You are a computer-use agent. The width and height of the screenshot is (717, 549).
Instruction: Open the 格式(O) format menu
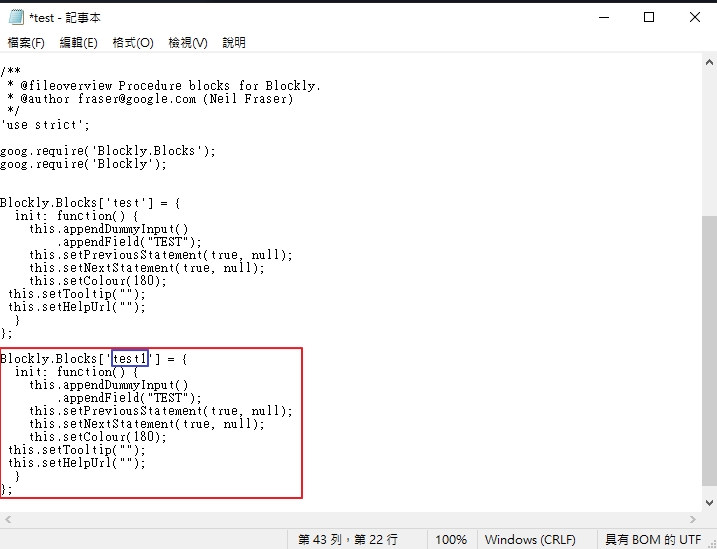click(x=133, y=43)
